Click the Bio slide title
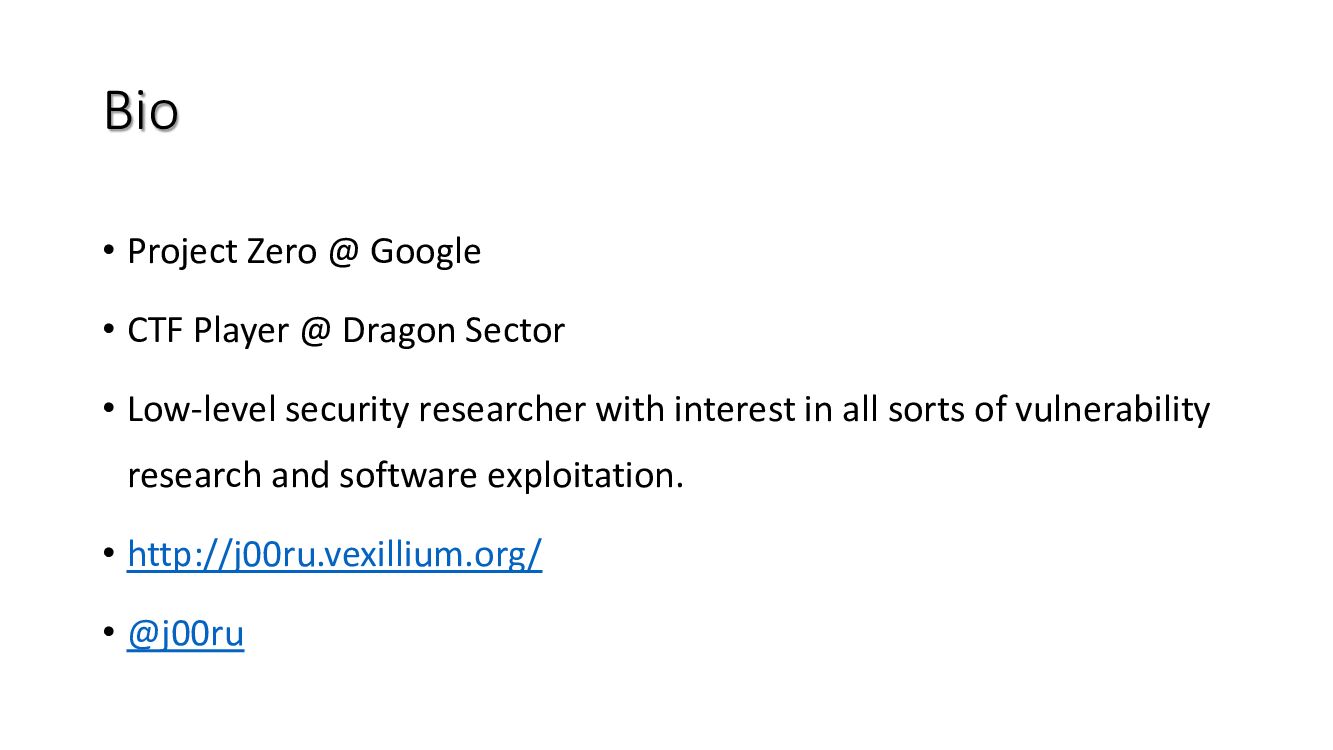Image resolution: width=1333 pixels, height=750 pixels. (141, 112)
